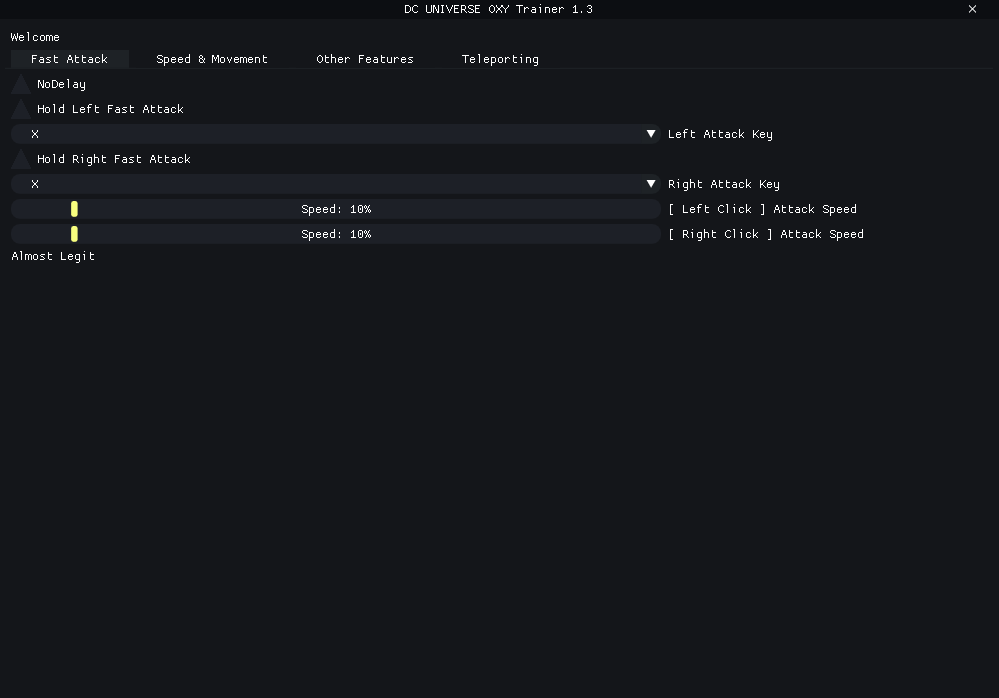The image size is (999, 698).
Task: Toggle Hold Right Fast Attack checkbox
Action: click(21, 159)
